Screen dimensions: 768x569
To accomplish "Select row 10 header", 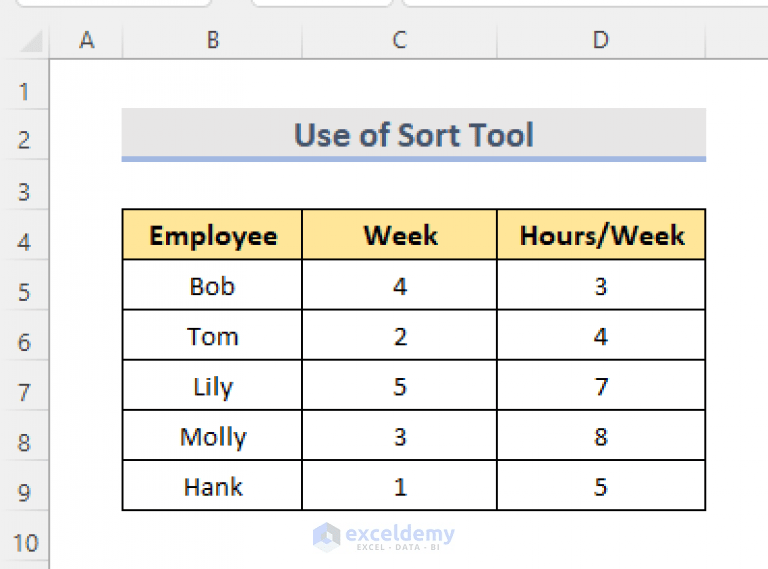I will click(x=24, y=536).
